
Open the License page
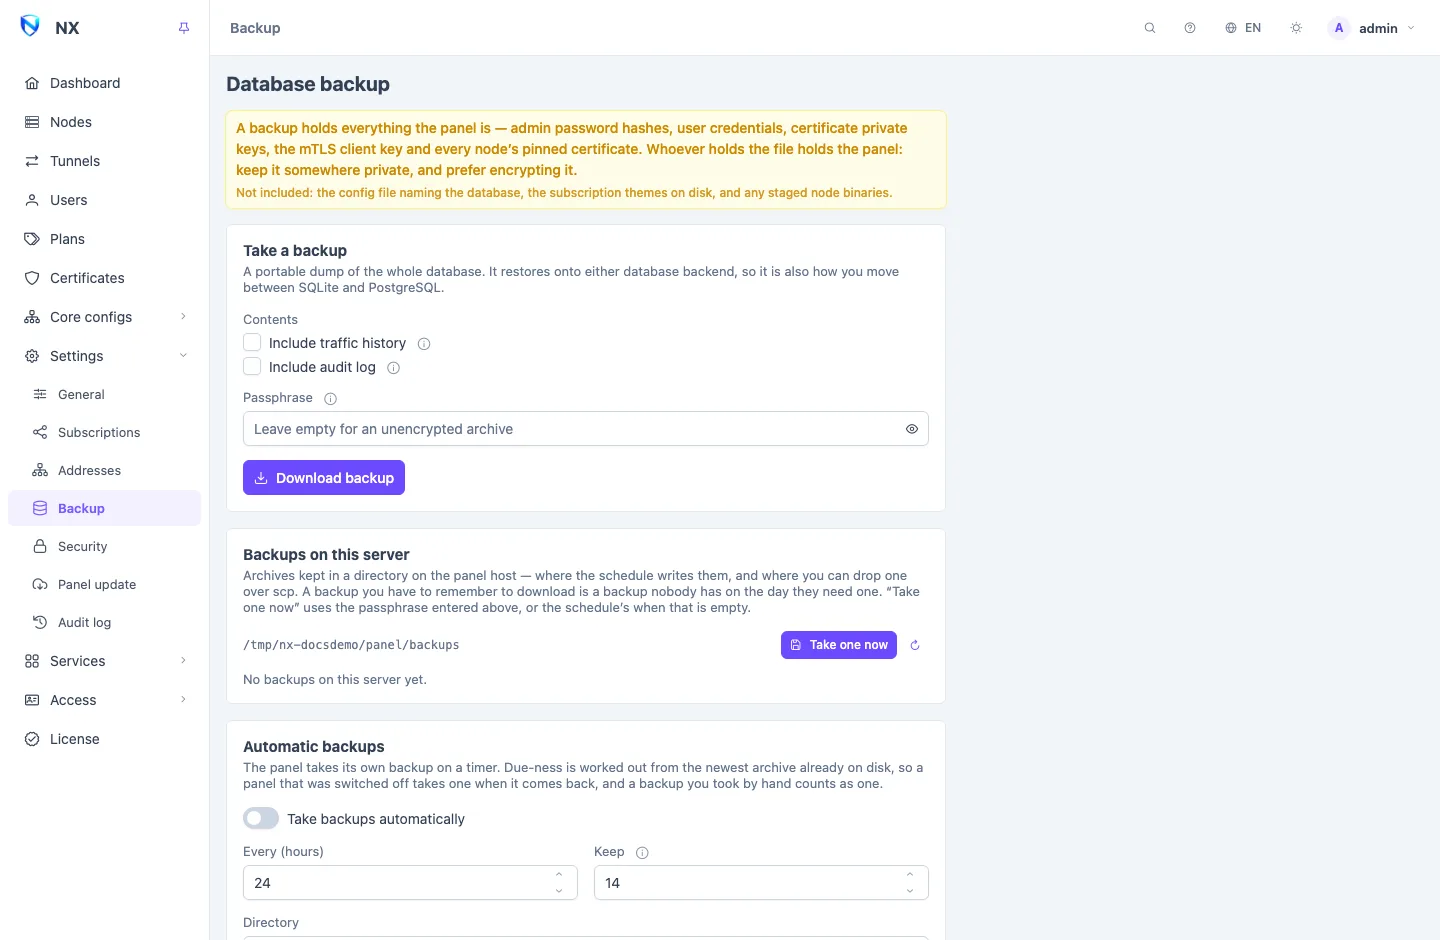(x=104, y=739)
